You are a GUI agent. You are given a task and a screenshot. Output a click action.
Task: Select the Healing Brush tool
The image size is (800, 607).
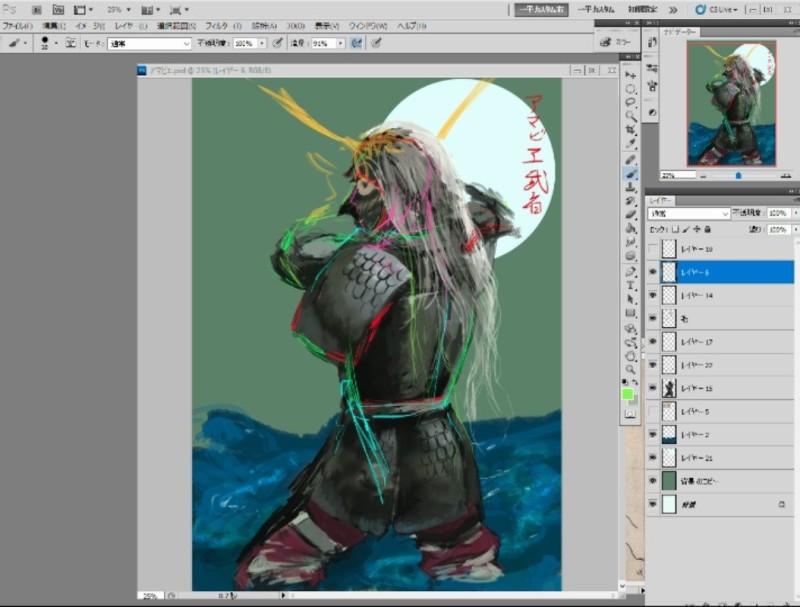[631, 160]
